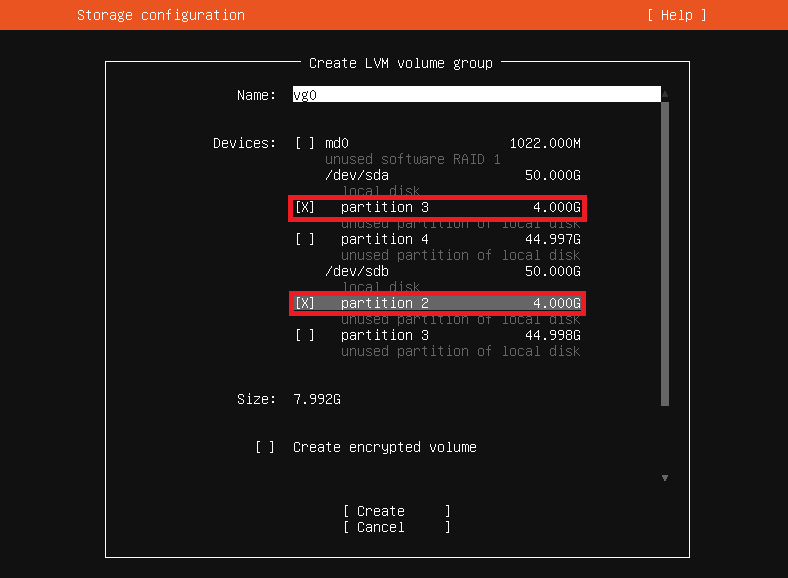The image size is (788, 578).
Task: Click the vertical scrollbar thumb
Action: click(665, 254)
